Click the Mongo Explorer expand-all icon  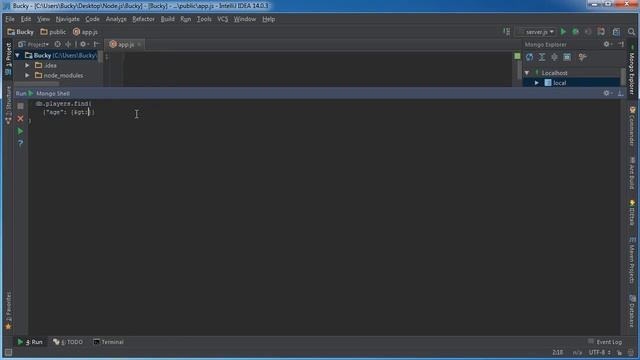pyautogui.click(x=542, y=57)
